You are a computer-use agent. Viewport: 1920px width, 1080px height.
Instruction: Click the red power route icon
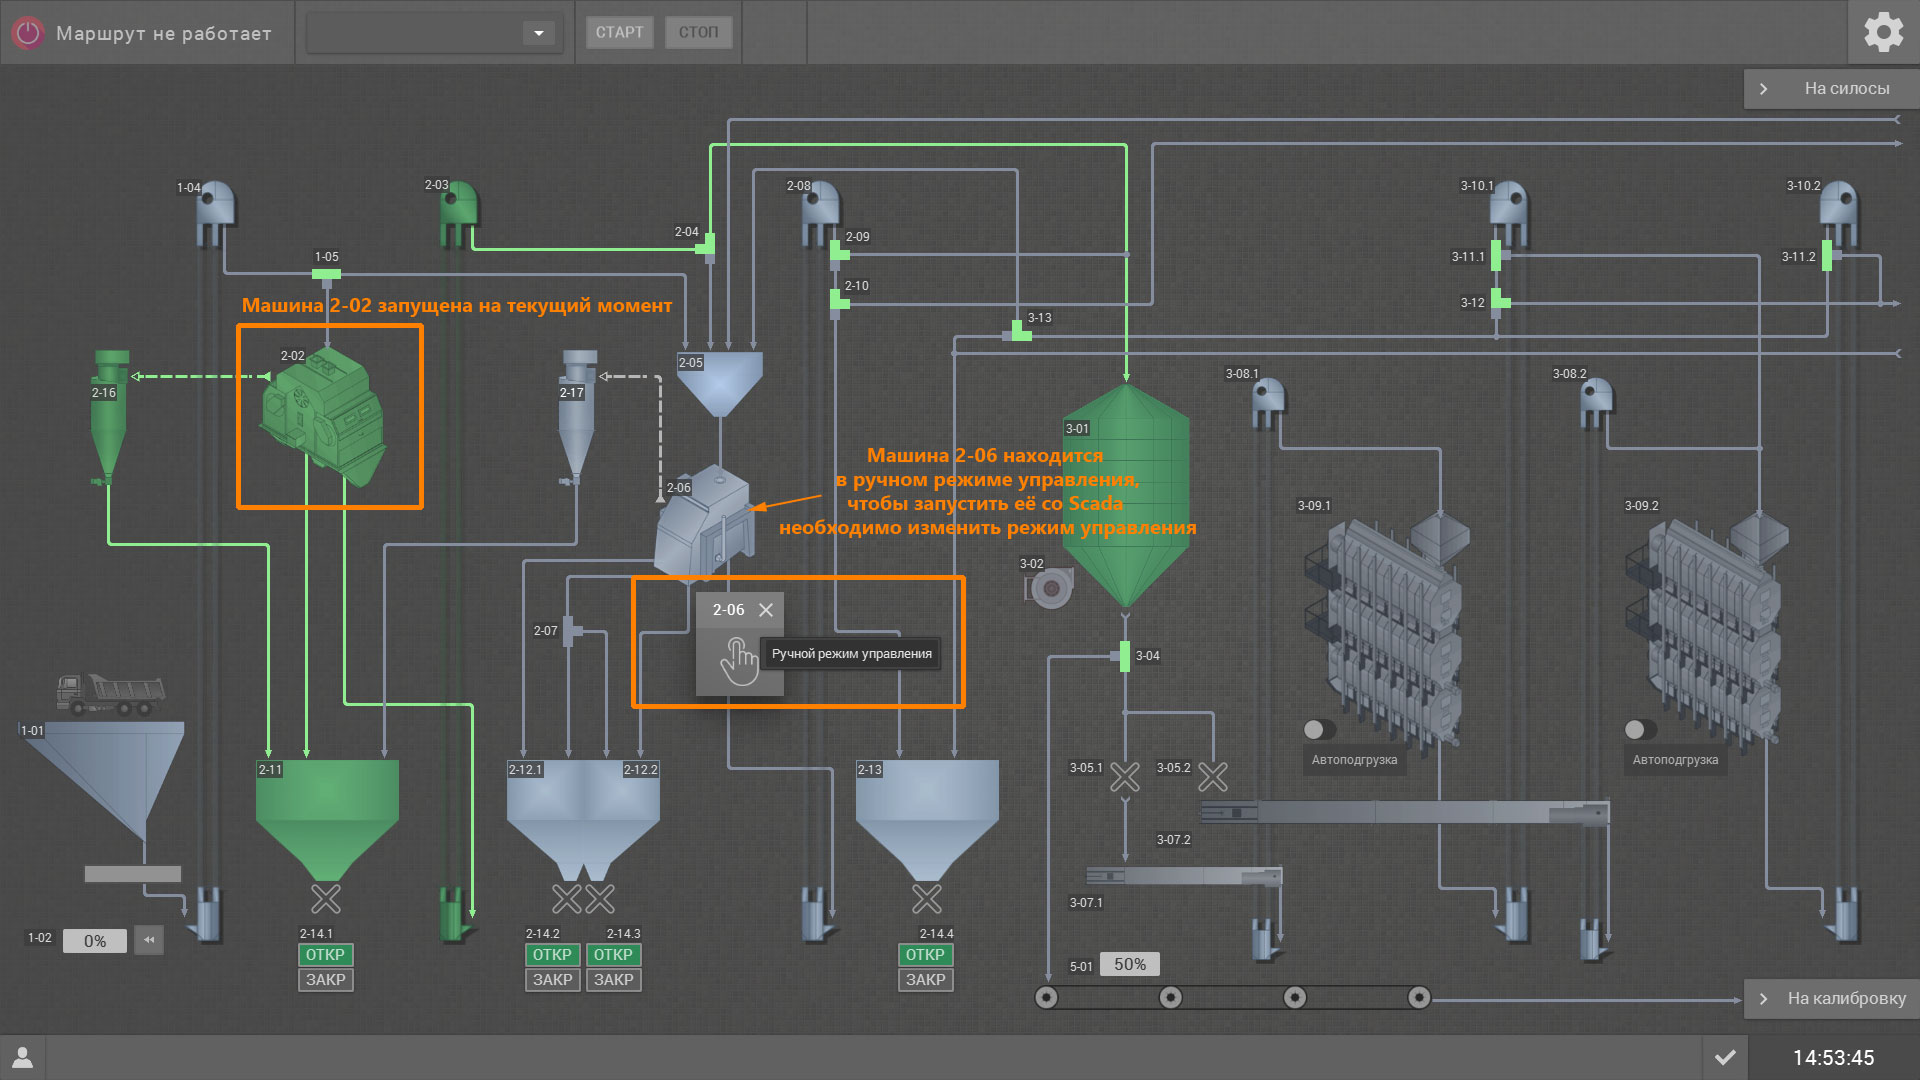[28, 33]
